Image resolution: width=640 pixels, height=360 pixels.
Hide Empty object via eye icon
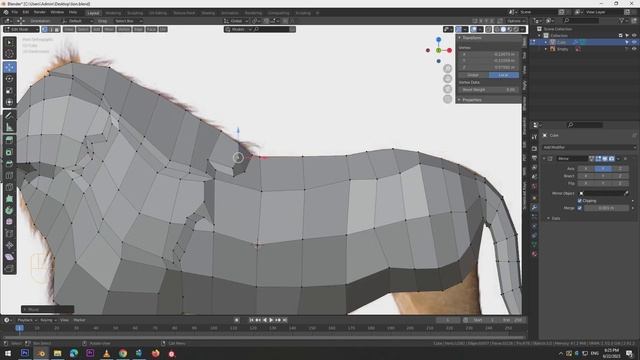click(634, 49)
